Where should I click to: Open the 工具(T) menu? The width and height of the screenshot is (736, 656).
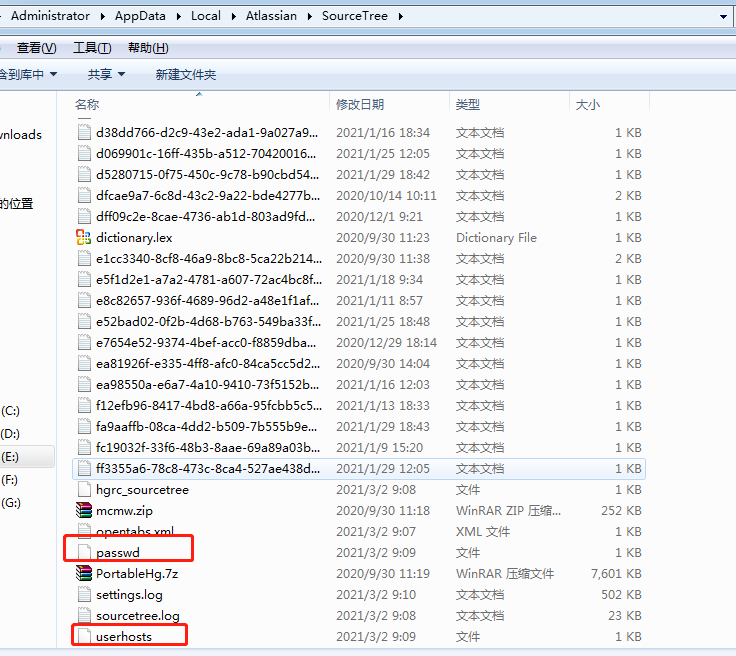point(92,48)
